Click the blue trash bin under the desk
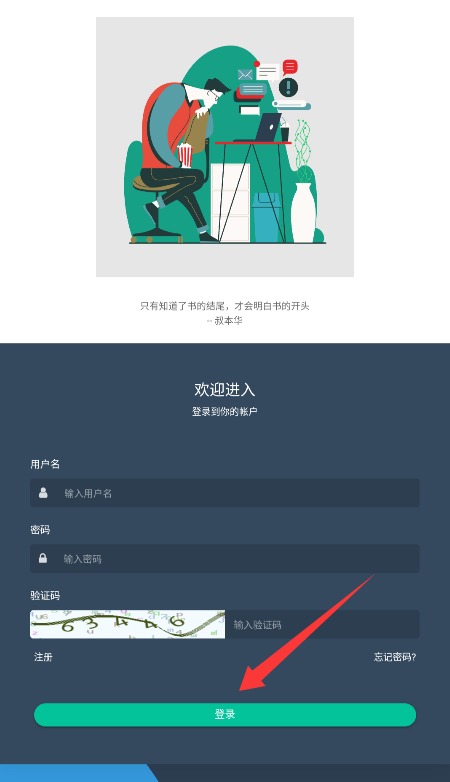 coord(266,217)
